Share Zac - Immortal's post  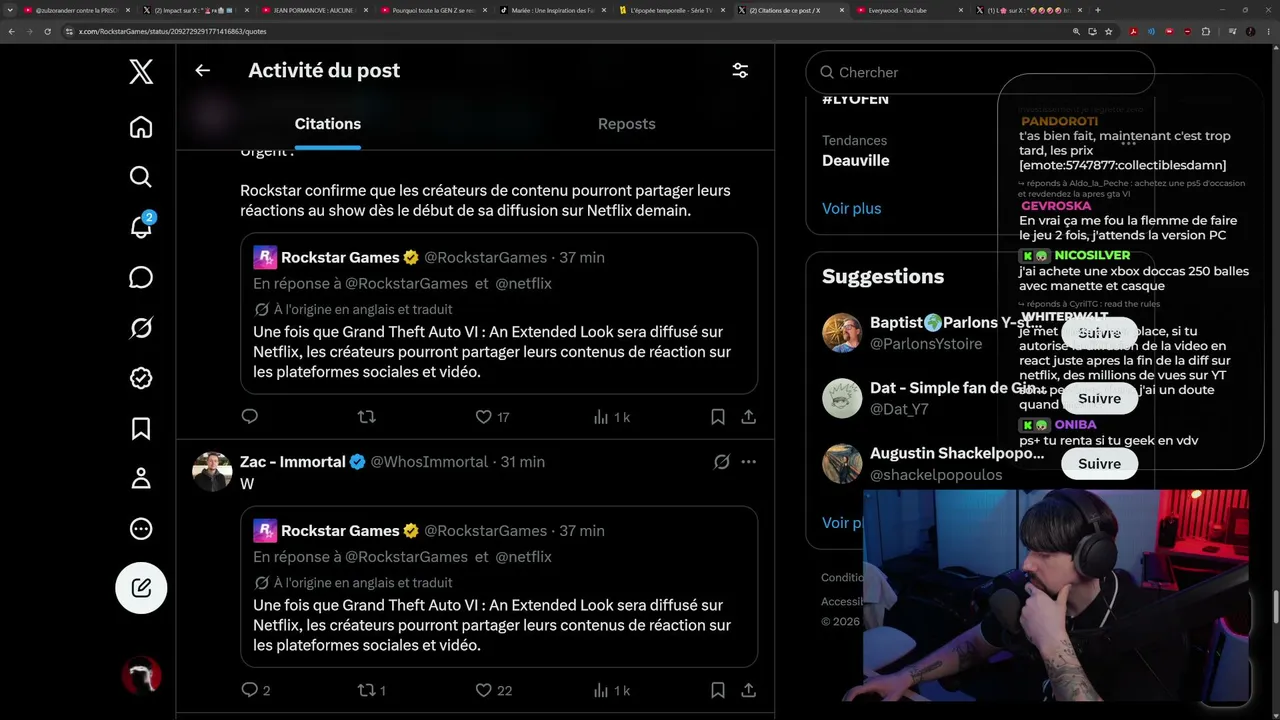748,690
